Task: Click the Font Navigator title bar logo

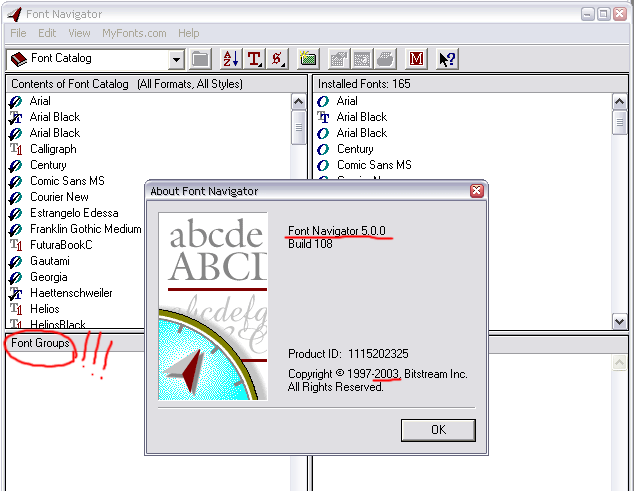Action: 15,14
